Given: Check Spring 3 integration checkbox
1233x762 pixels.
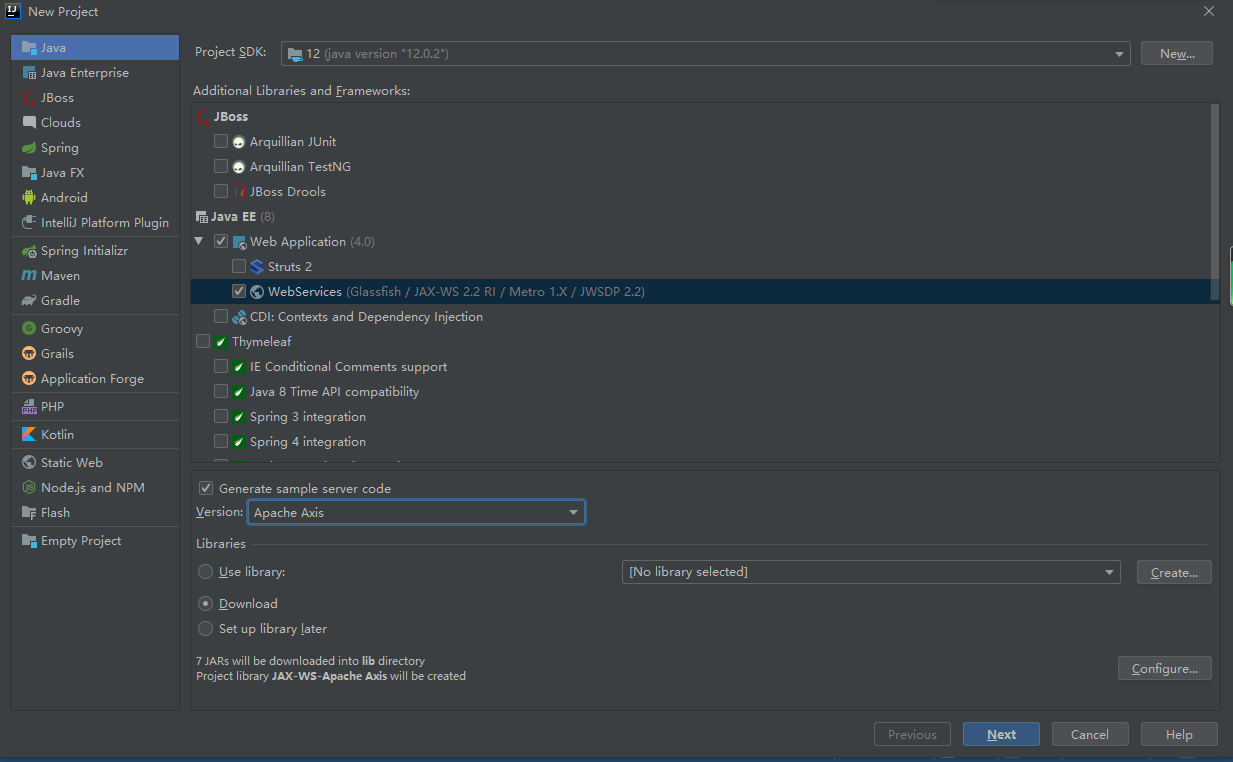Looking at the screenshot, I should pyautogui.click(x=221, y=416).
